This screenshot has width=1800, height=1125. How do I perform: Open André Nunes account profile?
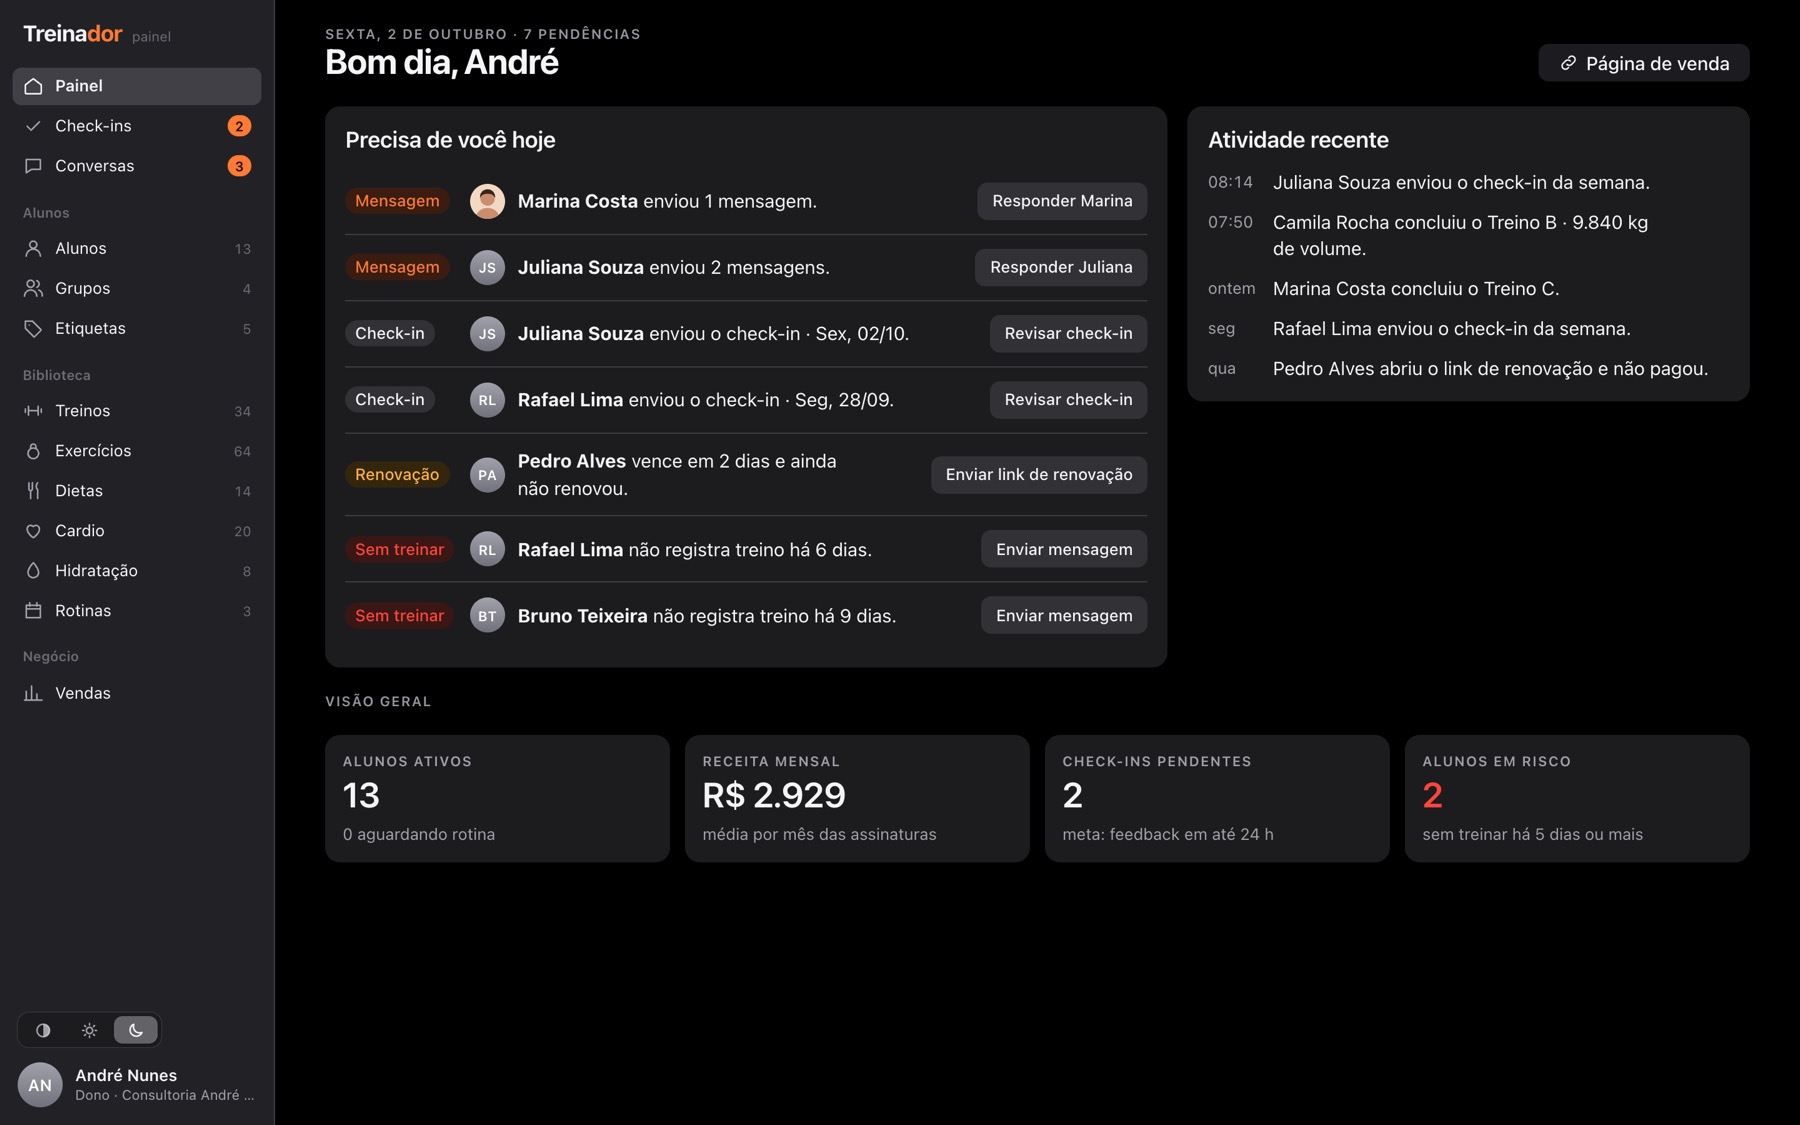point(137,1085)
